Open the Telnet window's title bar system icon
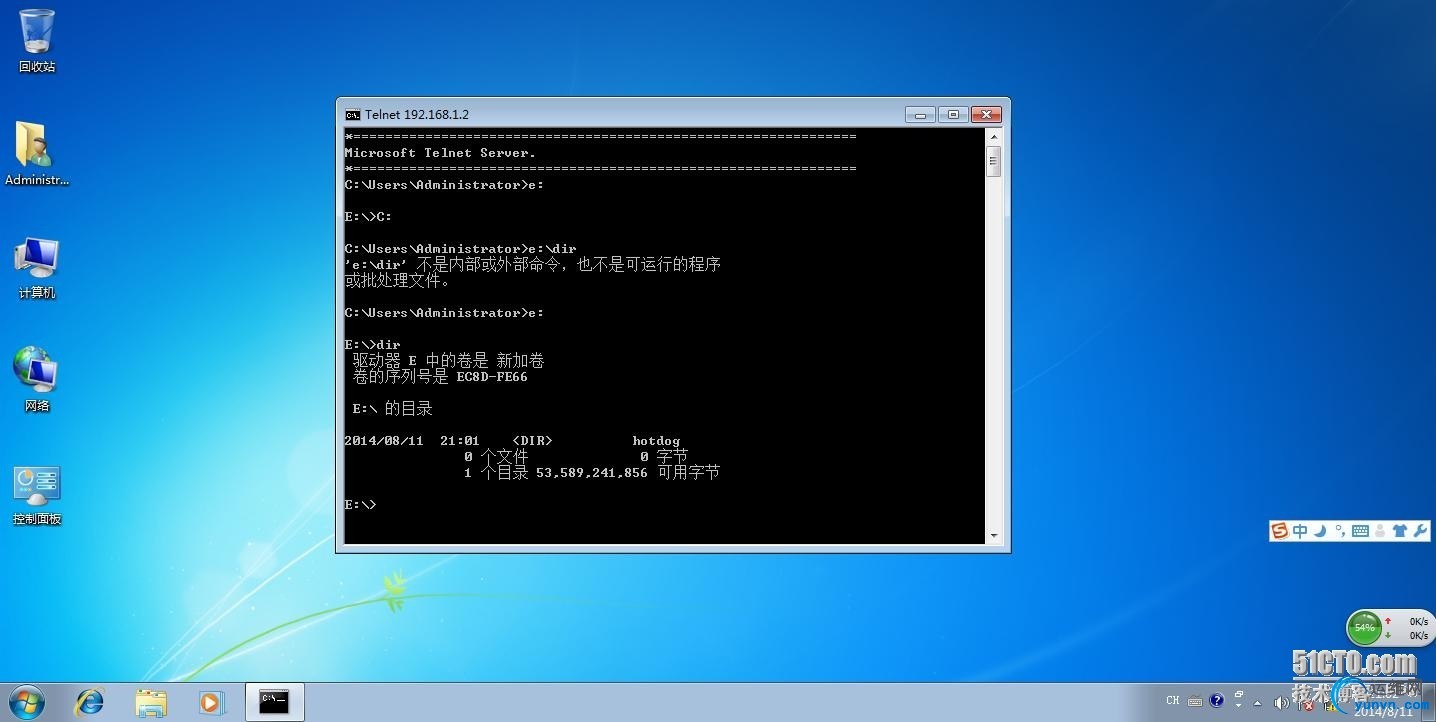Screen dimensions: 1436x722 tap(352, 115)
